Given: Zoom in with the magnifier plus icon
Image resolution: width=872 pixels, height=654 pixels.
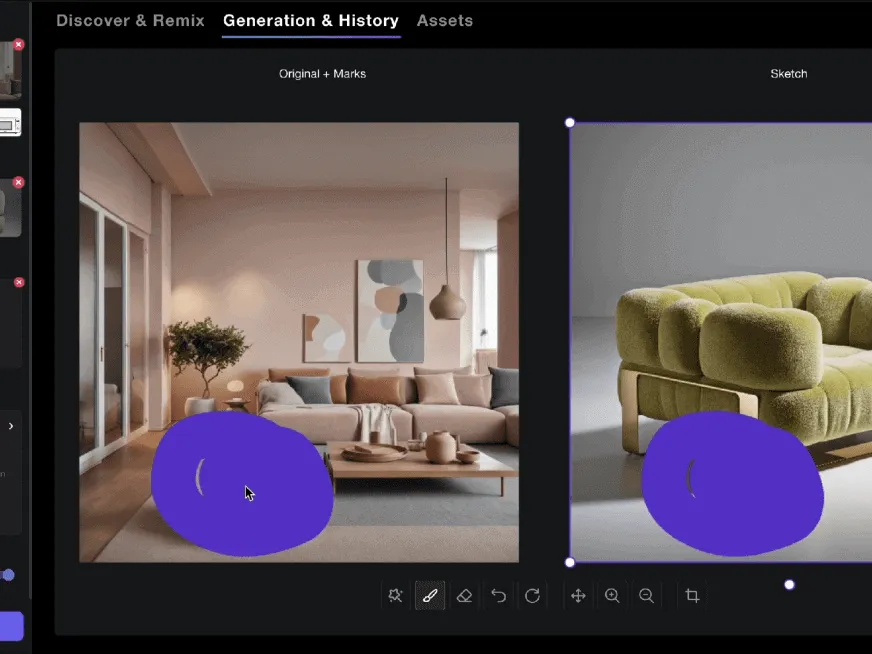Looking at the screenshot, I should coord(612,596).
